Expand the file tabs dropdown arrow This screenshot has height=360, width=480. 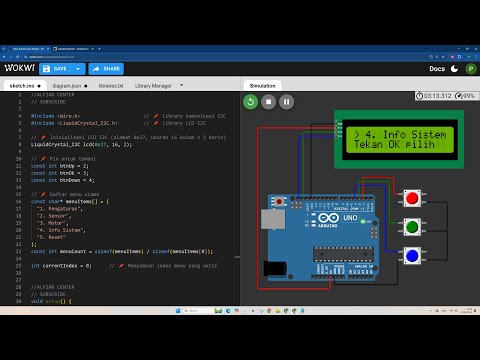[181, 85]
